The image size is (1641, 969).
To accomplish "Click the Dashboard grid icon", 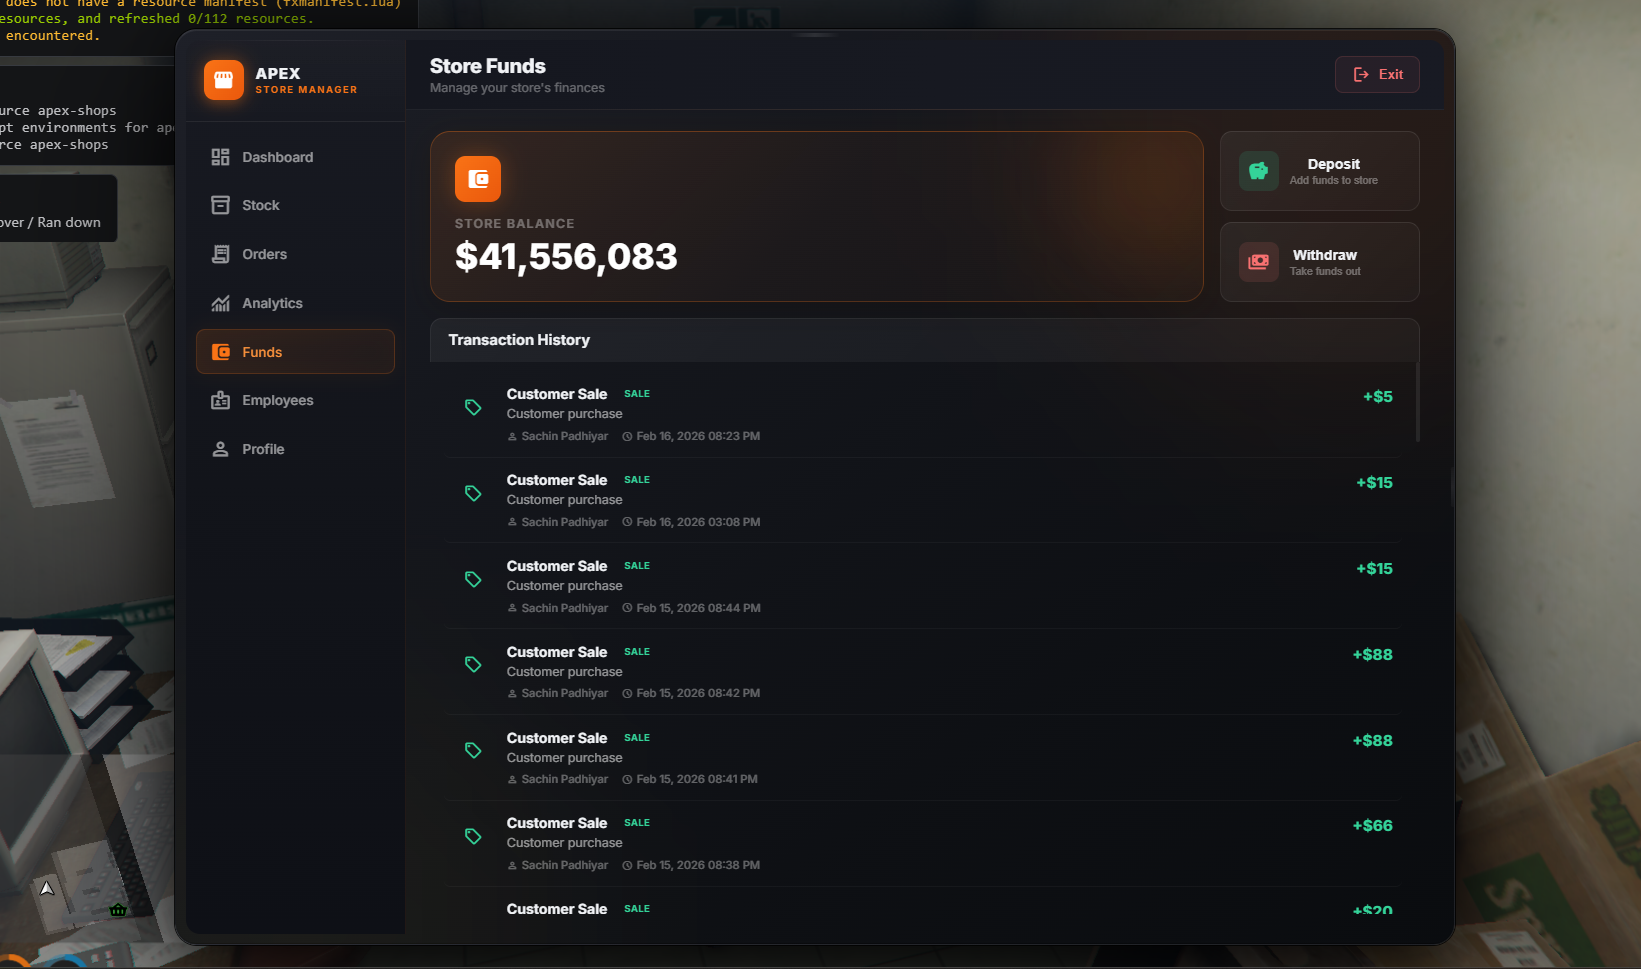I will pyautogui.click(x=221, y=157).
